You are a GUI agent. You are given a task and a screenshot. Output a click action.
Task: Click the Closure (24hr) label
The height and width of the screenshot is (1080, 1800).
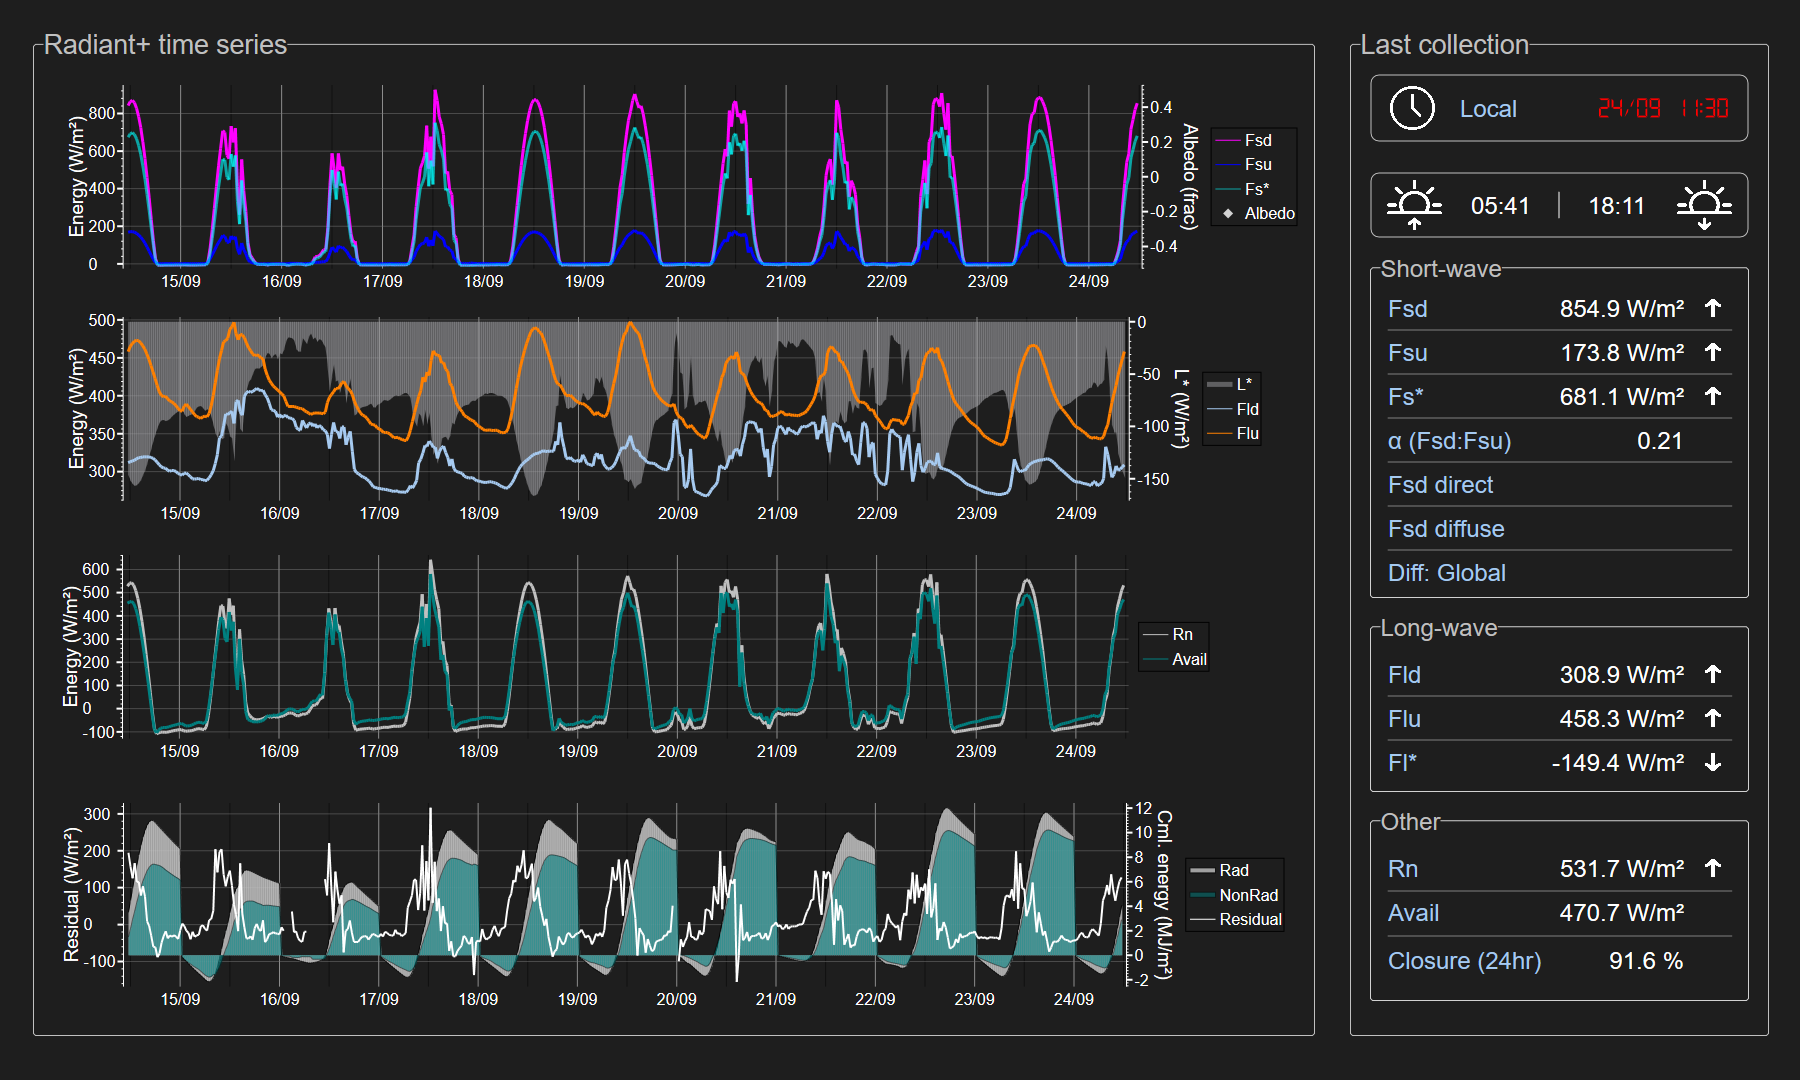[1464, 961]
